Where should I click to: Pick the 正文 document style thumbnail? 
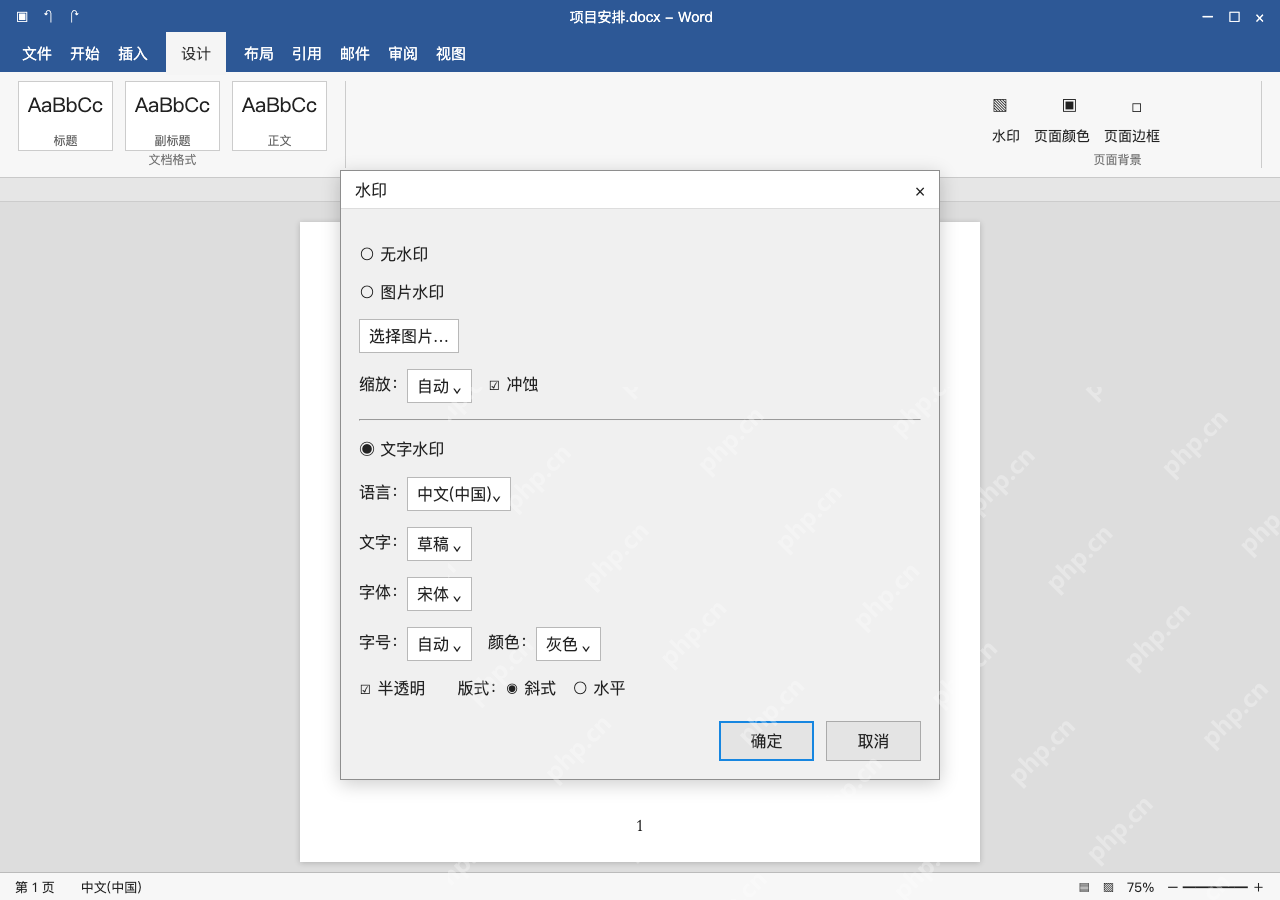279,116
